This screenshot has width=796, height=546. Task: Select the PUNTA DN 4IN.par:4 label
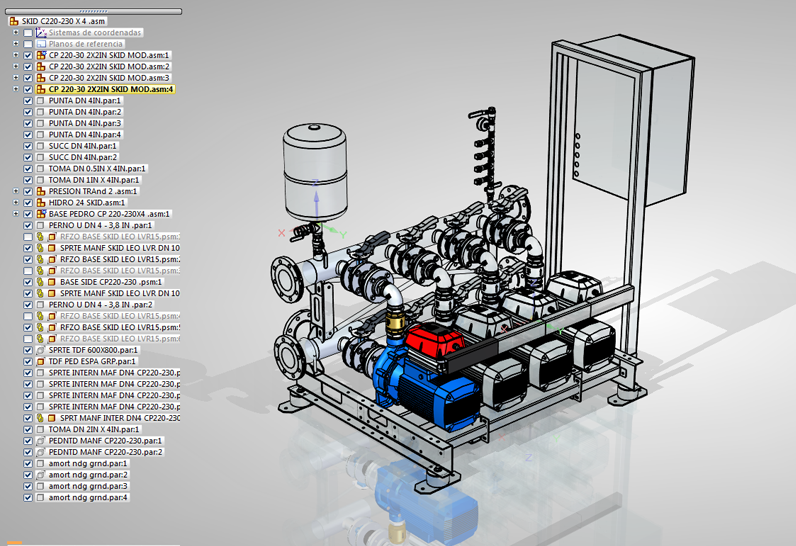click(85, 135)
